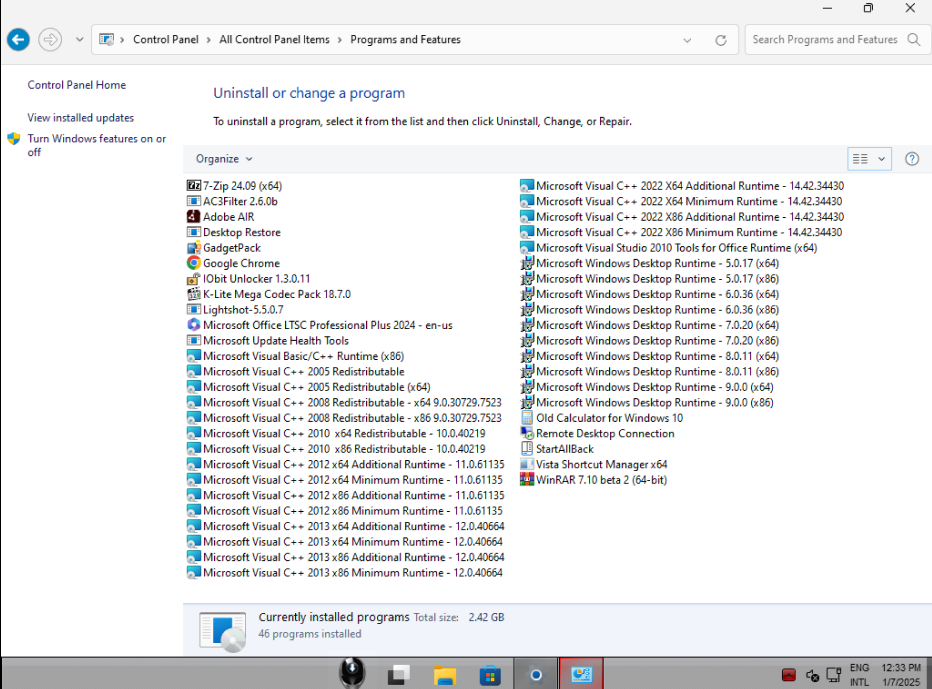Select Windows Desktop Runtime 9.0.0 (x64)
The width and height of the screenshot is (932, 689).
647,386
